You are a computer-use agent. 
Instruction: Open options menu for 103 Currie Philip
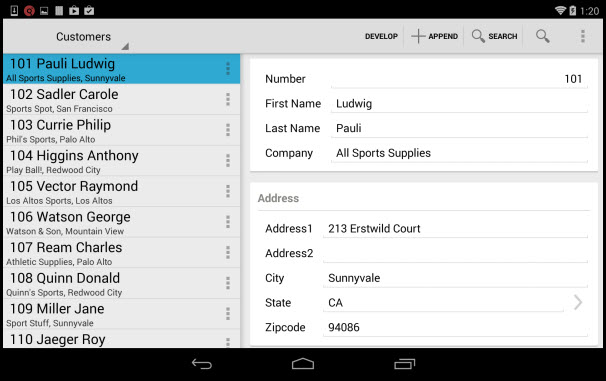point(228,130)
